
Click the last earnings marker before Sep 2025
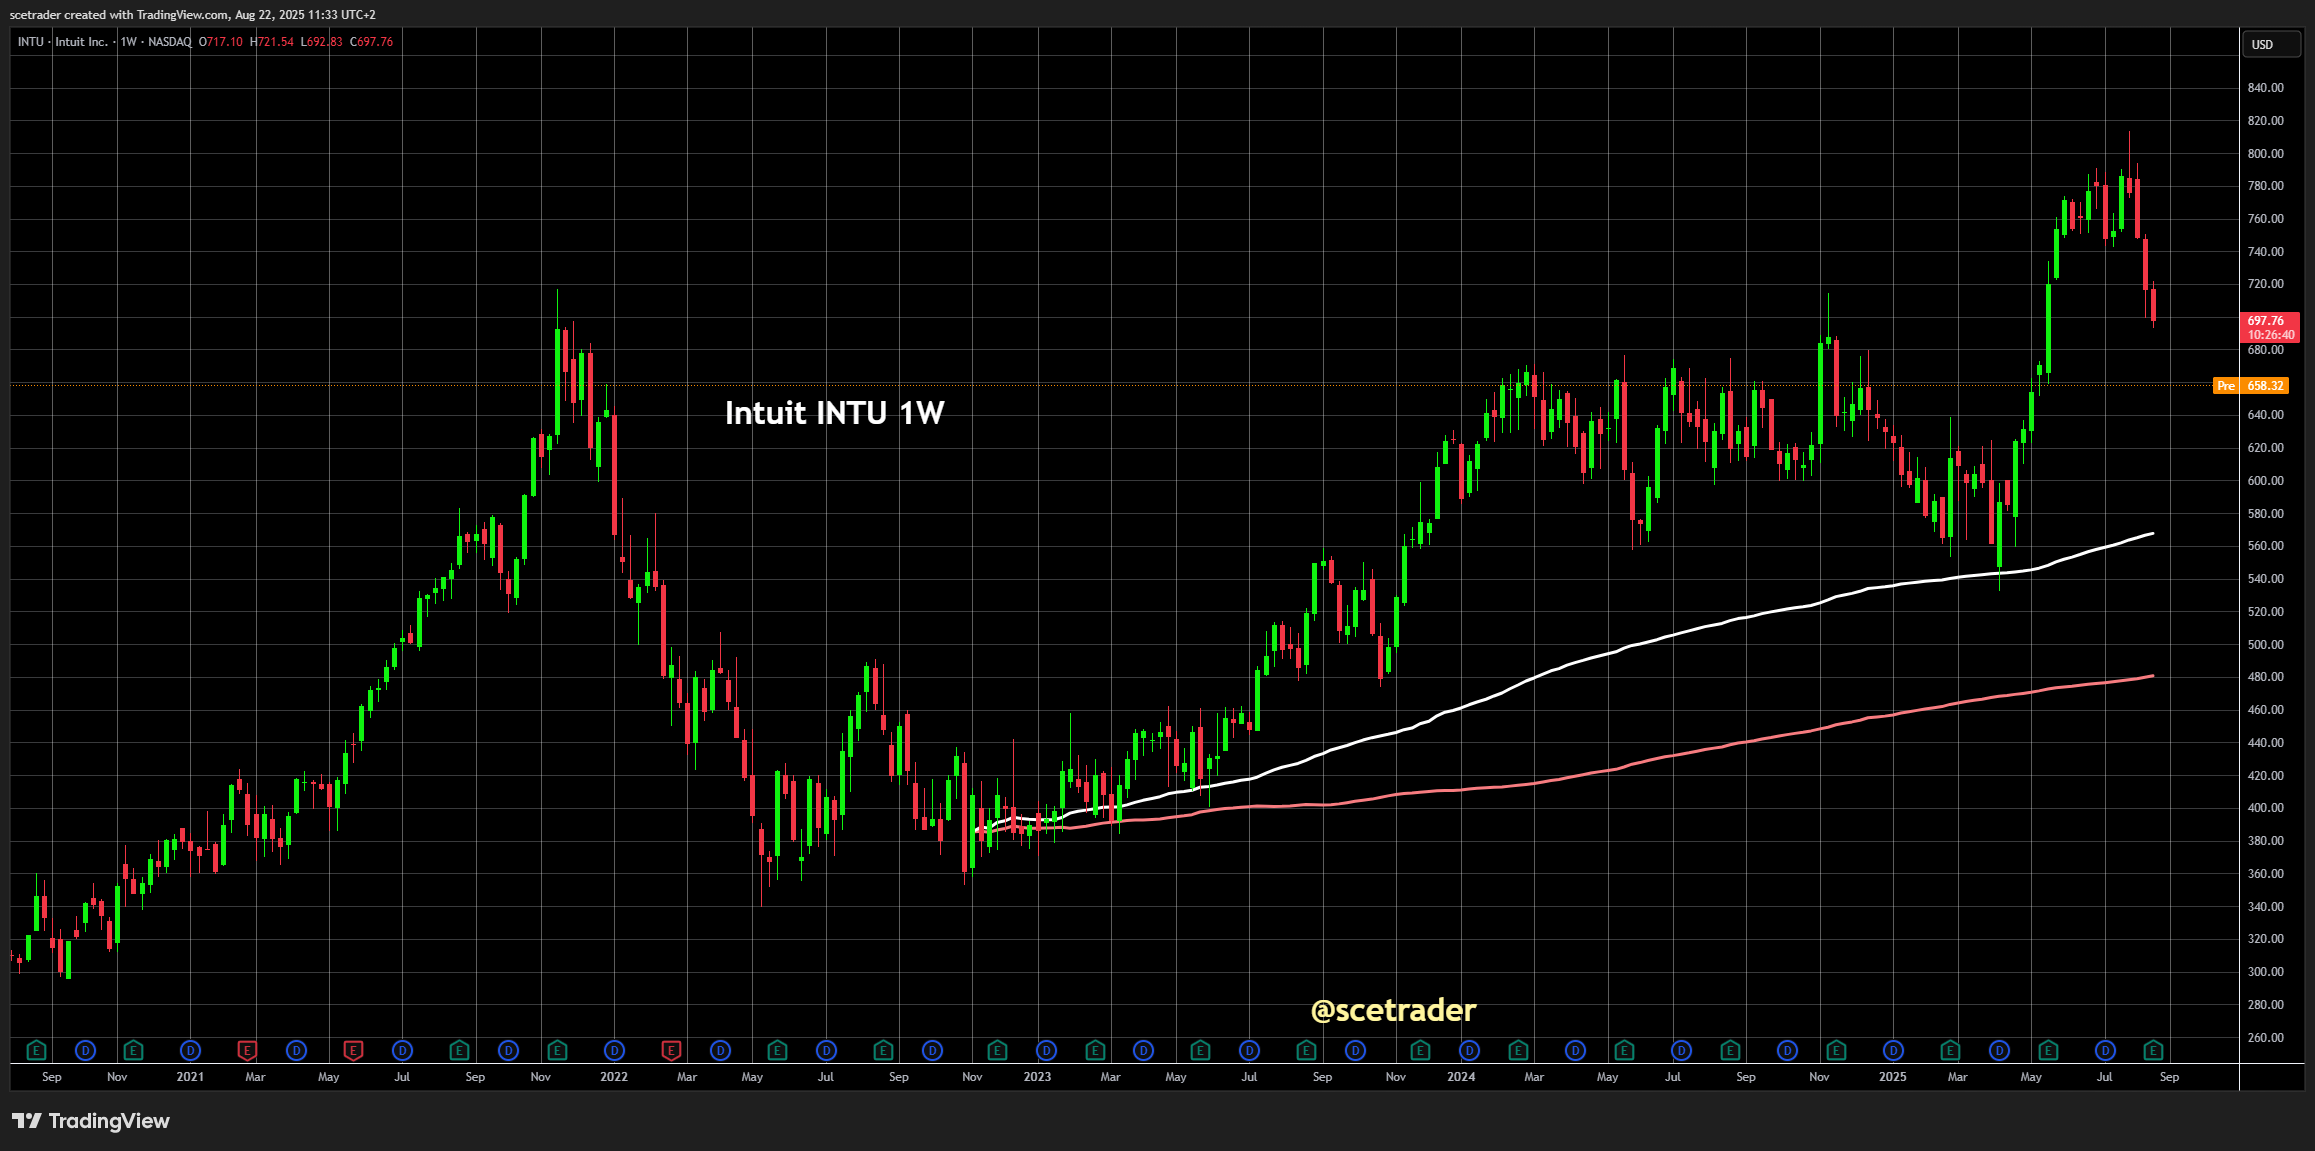click(2154, 1050)
